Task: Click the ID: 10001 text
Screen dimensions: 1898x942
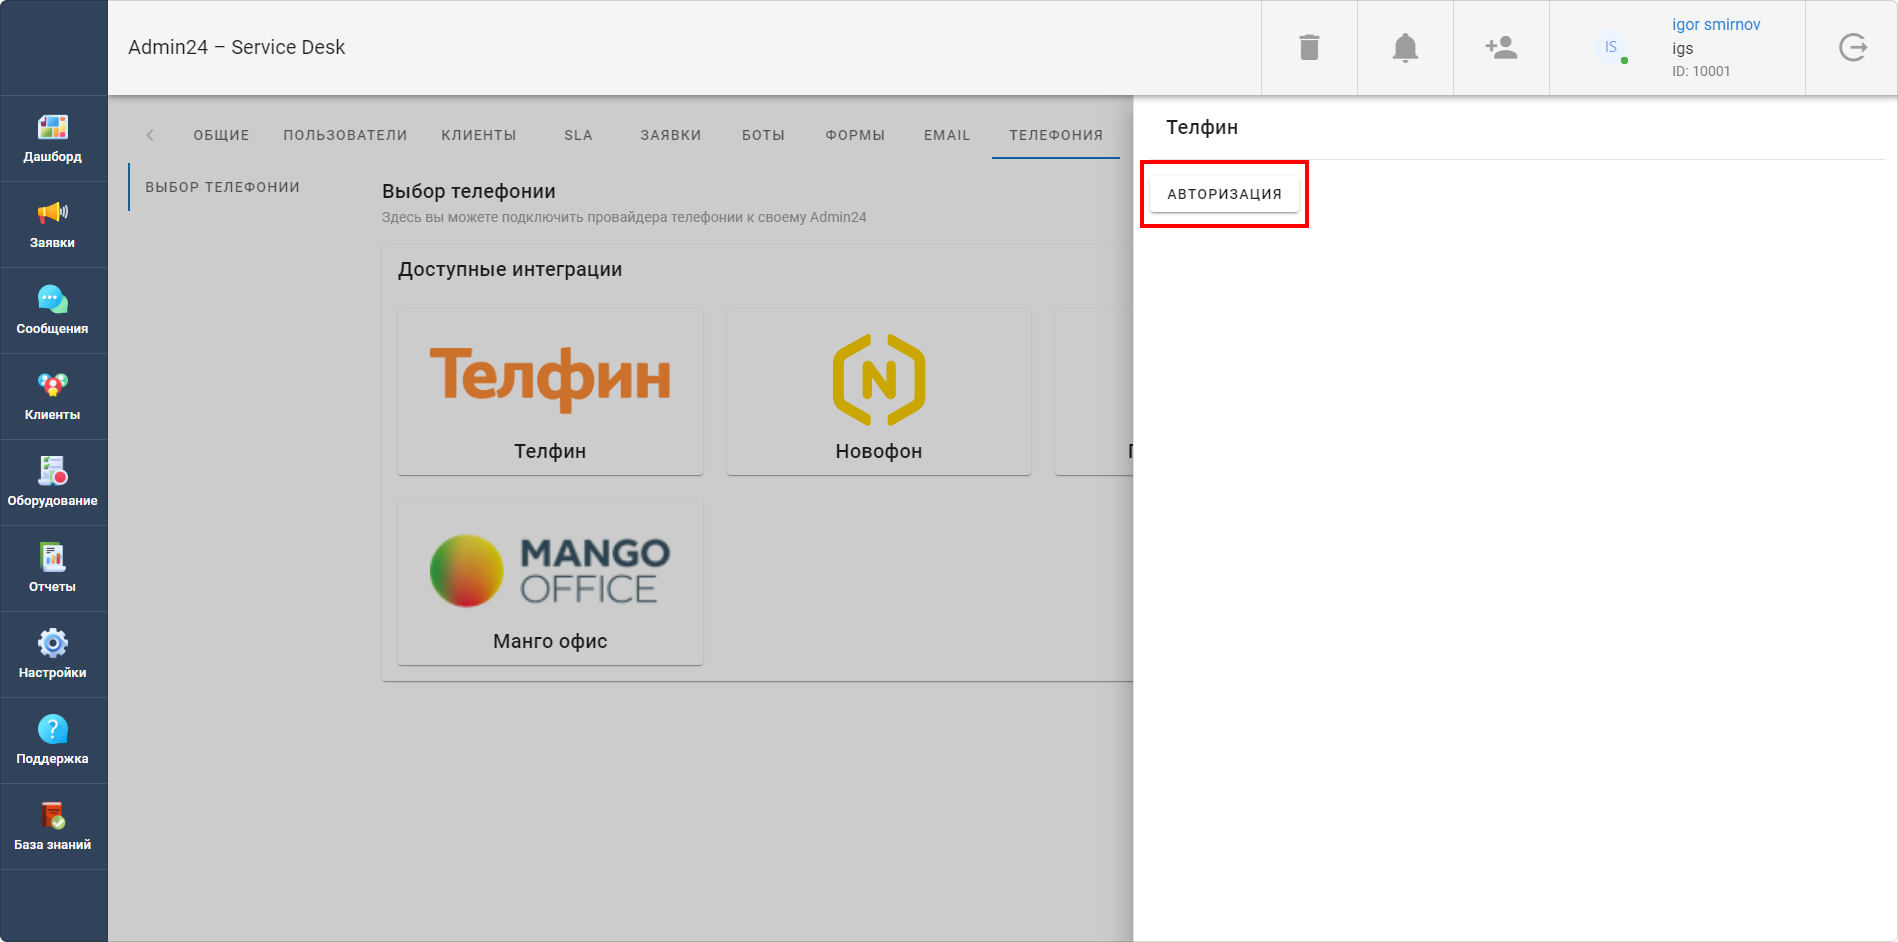Action: point(1701,71)
